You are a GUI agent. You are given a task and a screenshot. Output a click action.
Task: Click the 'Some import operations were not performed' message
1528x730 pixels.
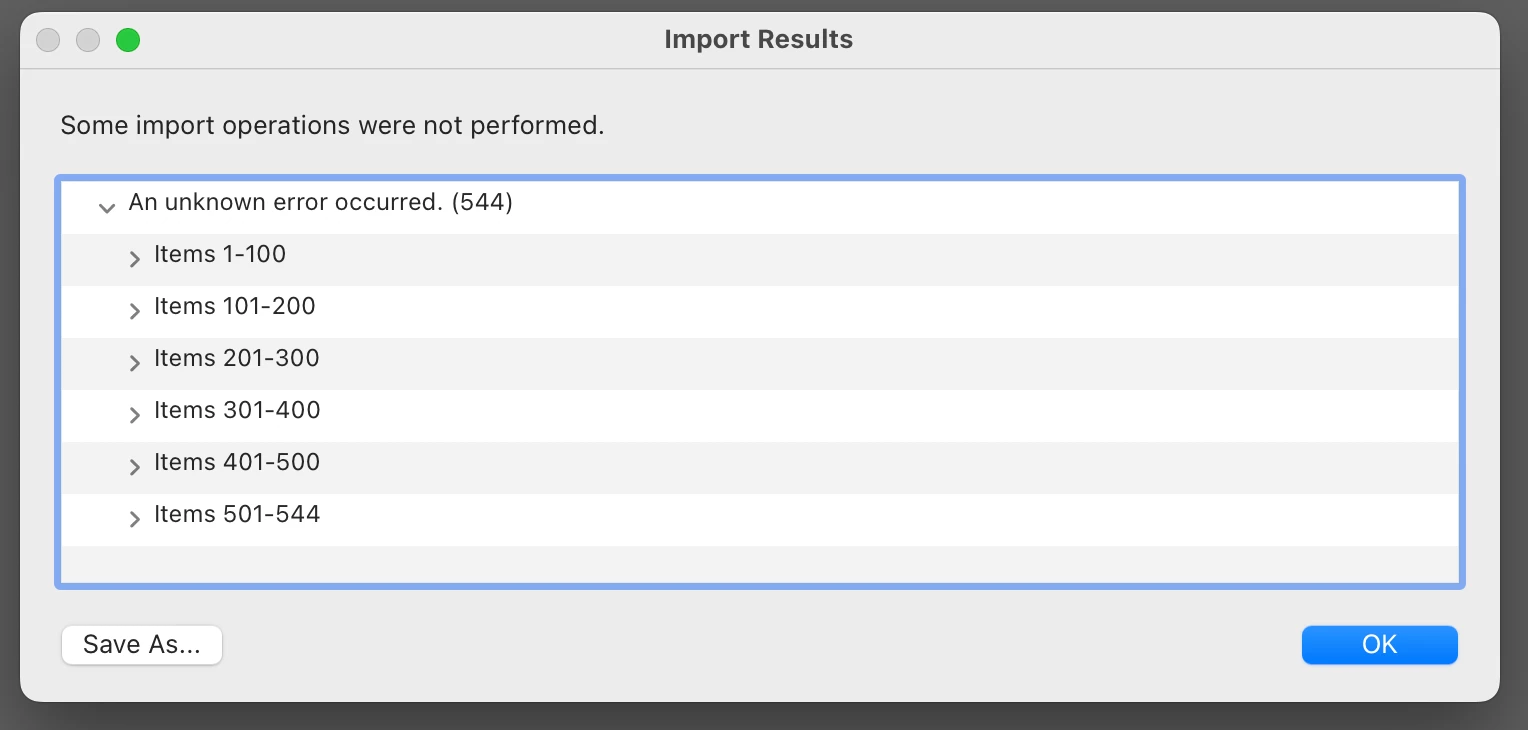click(x=332, y=127)
